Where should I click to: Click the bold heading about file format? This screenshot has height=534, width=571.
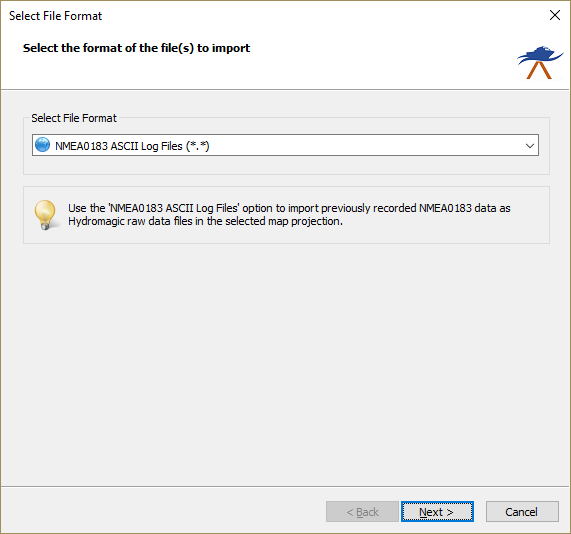(x=136, y=48)
